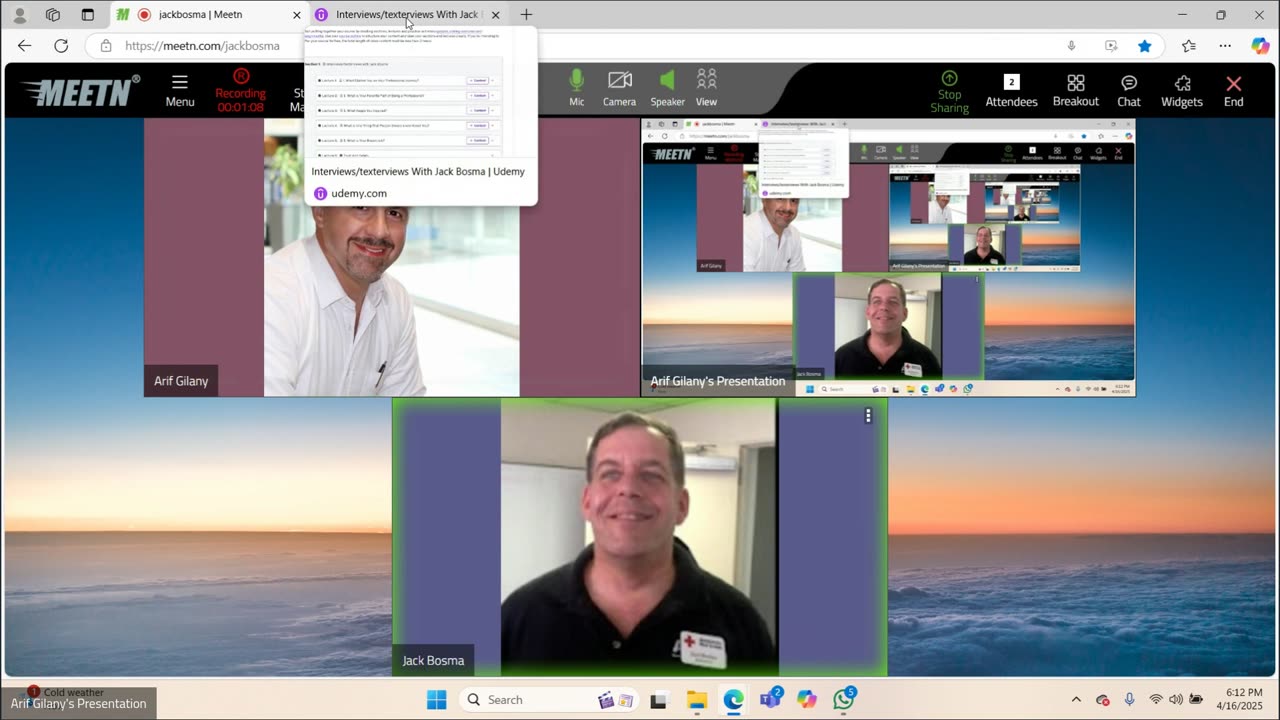The height and width of the screenshot is (720, 1280).
Task: Click the Recording indicator button
Action: coord(240,90)
